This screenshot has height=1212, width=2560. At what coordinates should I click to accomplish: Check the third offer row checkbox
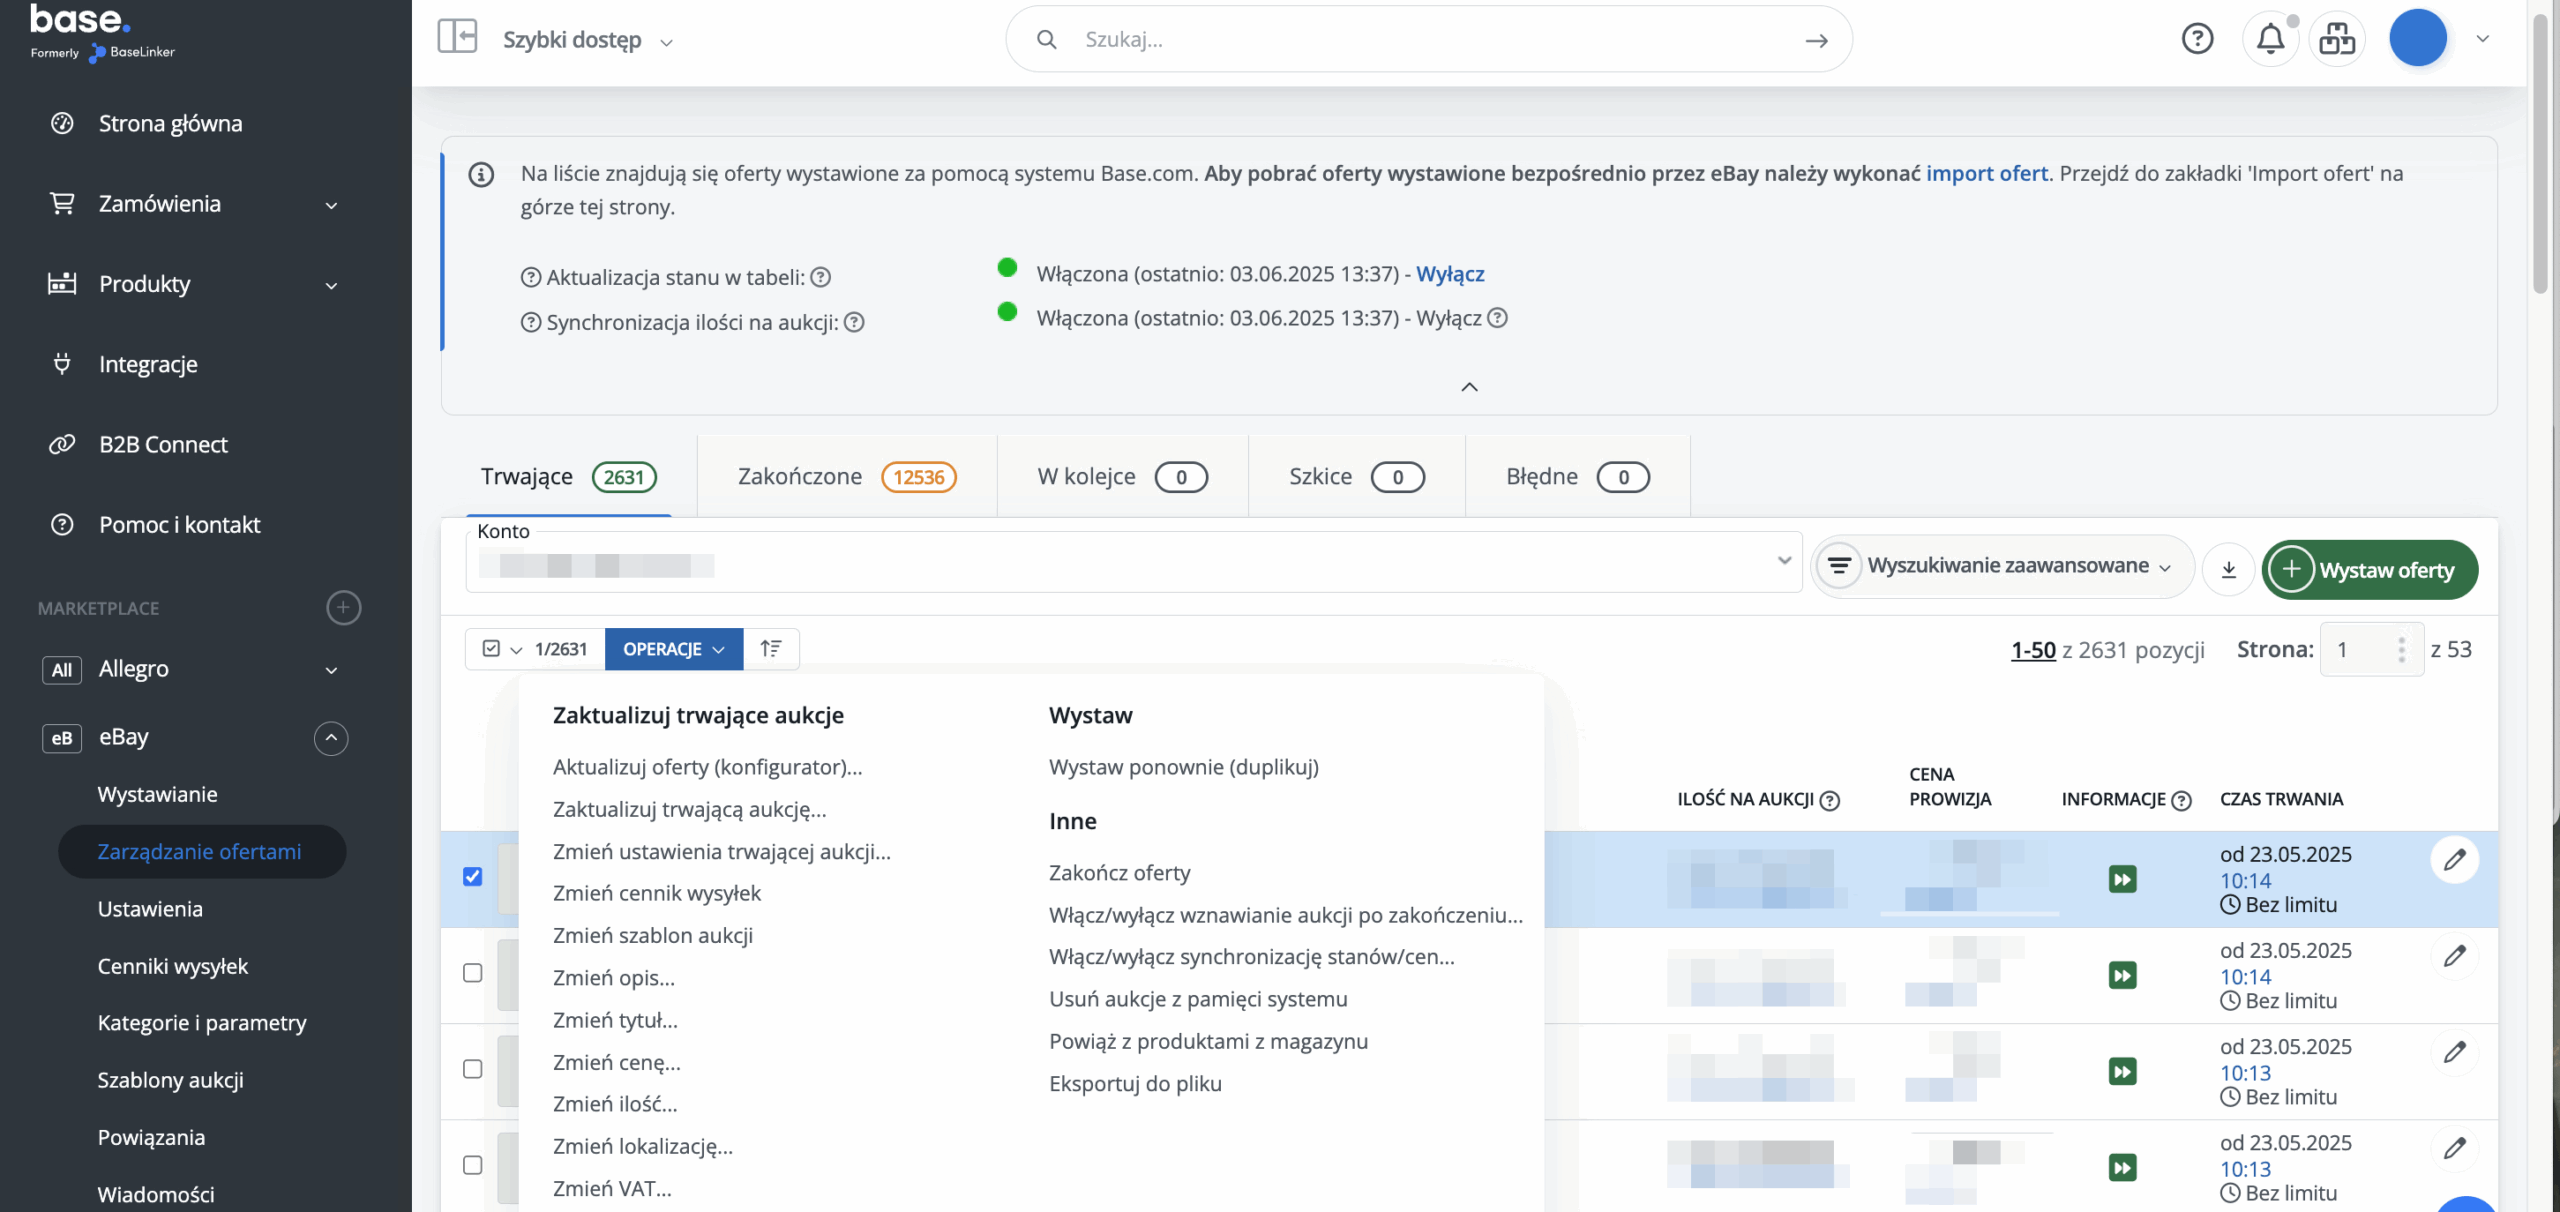473,1069
